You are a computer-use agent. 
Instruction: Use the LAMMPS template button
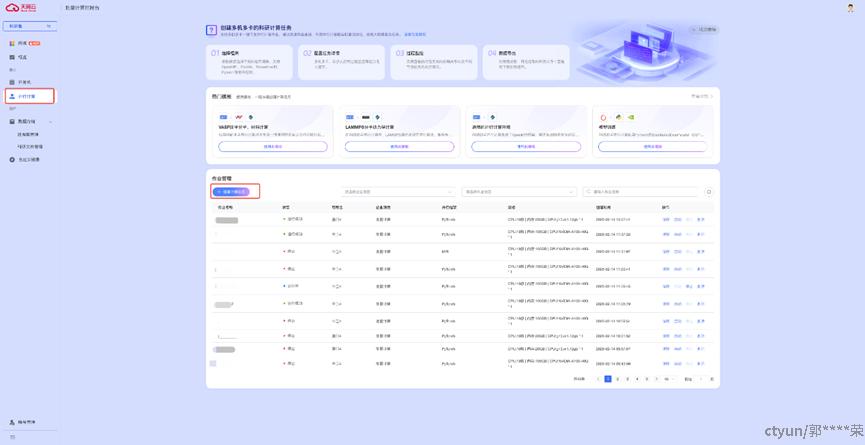[399, 147]
